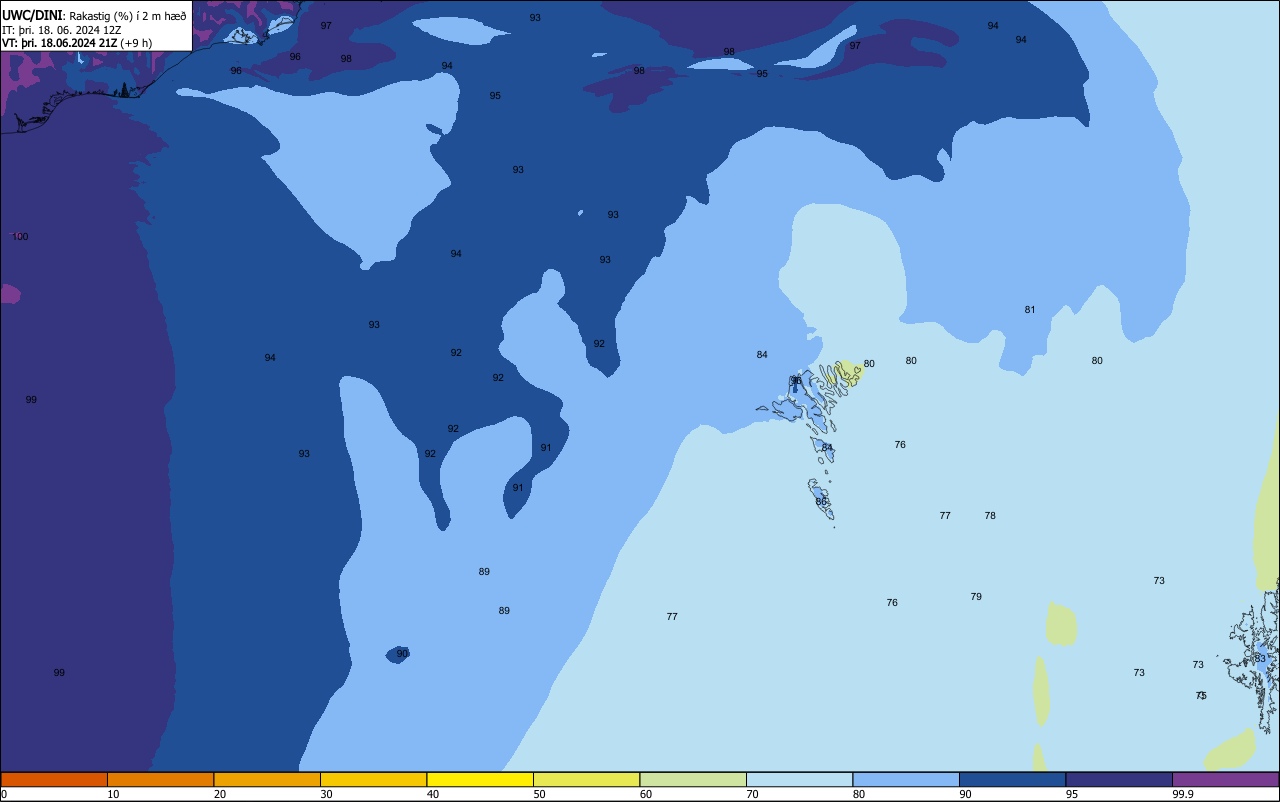Click the legend tick label '50'
This screenshot has height=802, width=1280.
coord(540,794)
